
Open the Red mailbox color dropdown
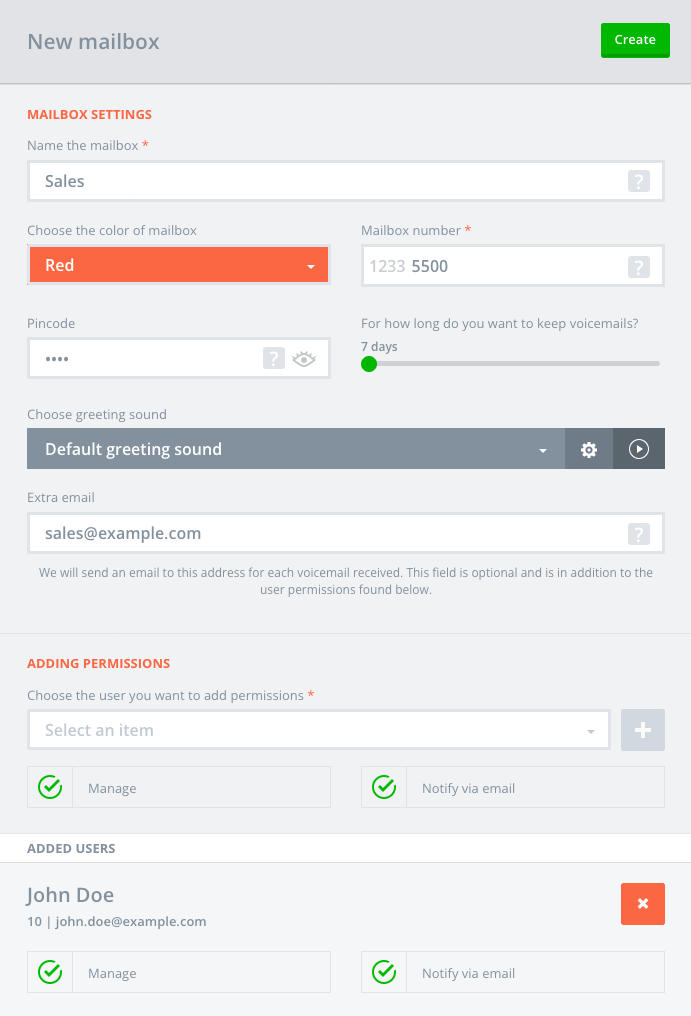(x=179, y=266)
